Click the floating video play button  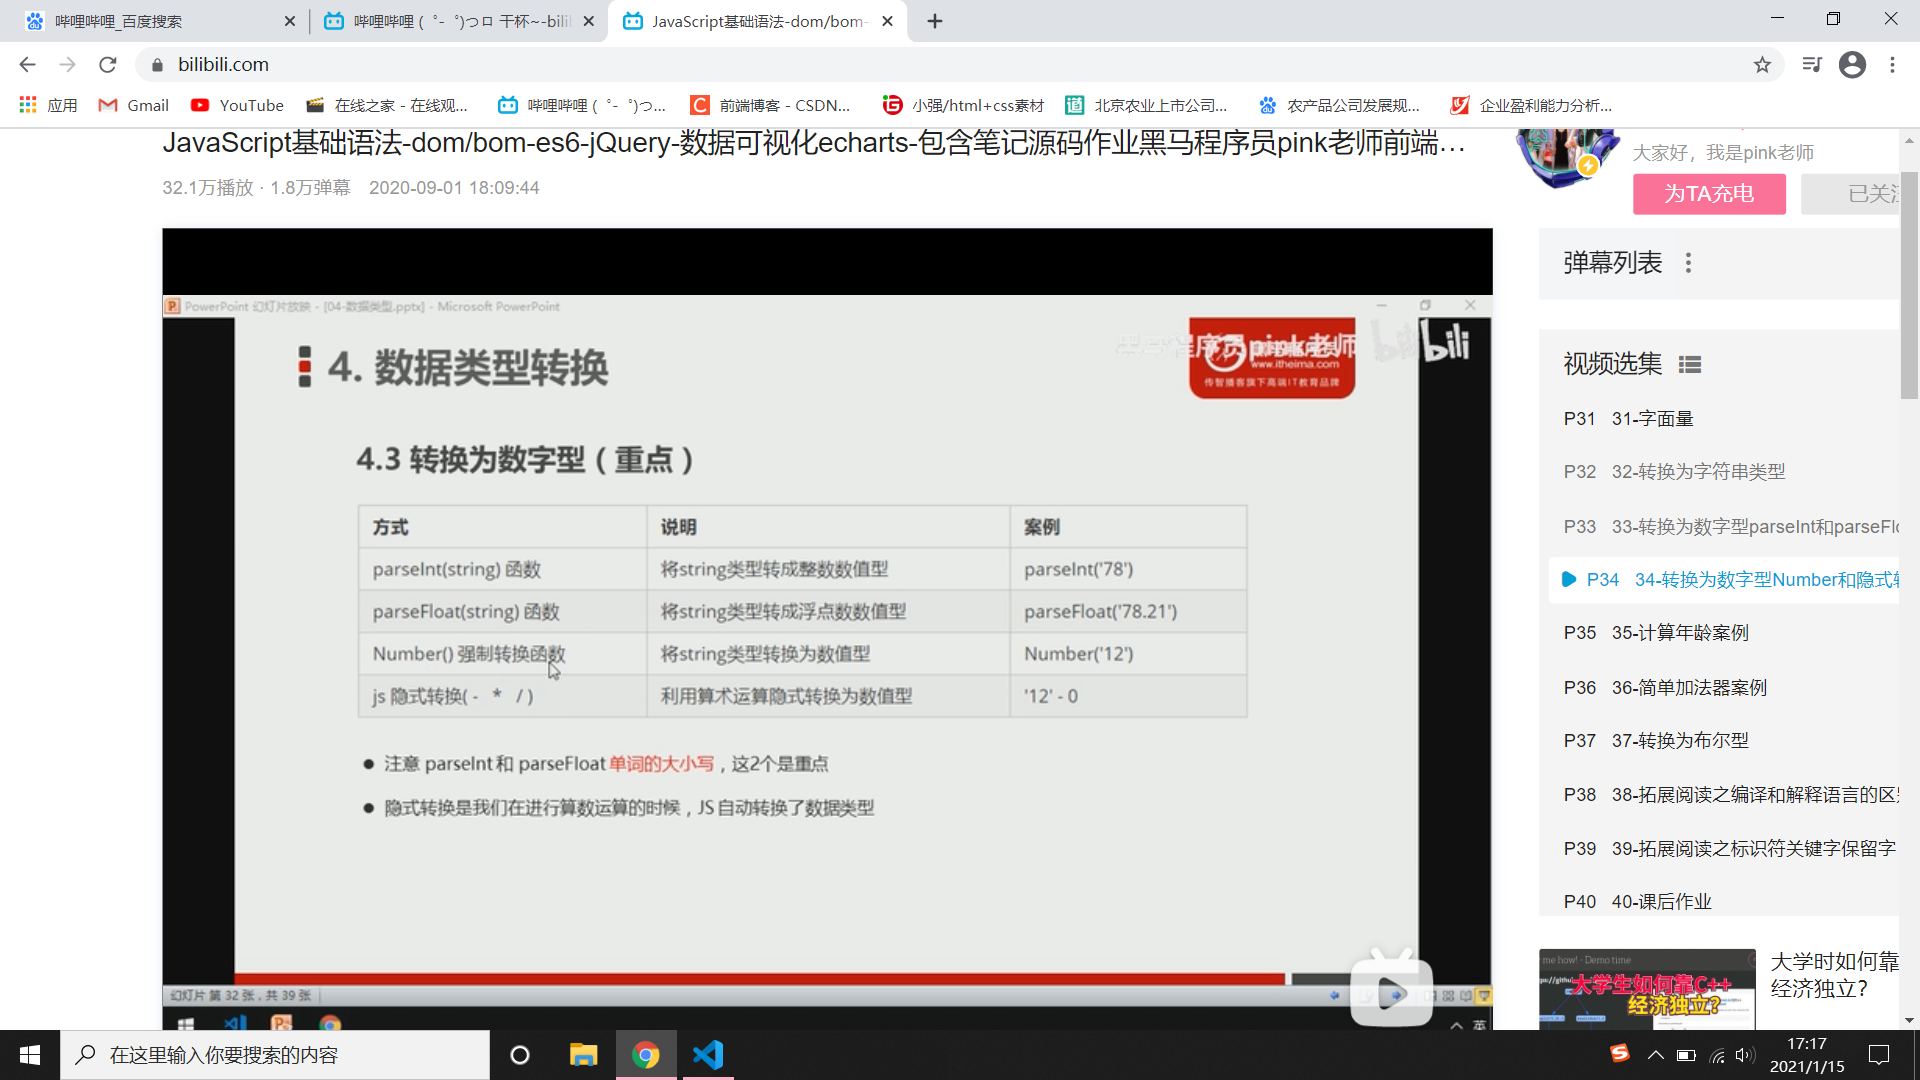[x=1391, y=993]
